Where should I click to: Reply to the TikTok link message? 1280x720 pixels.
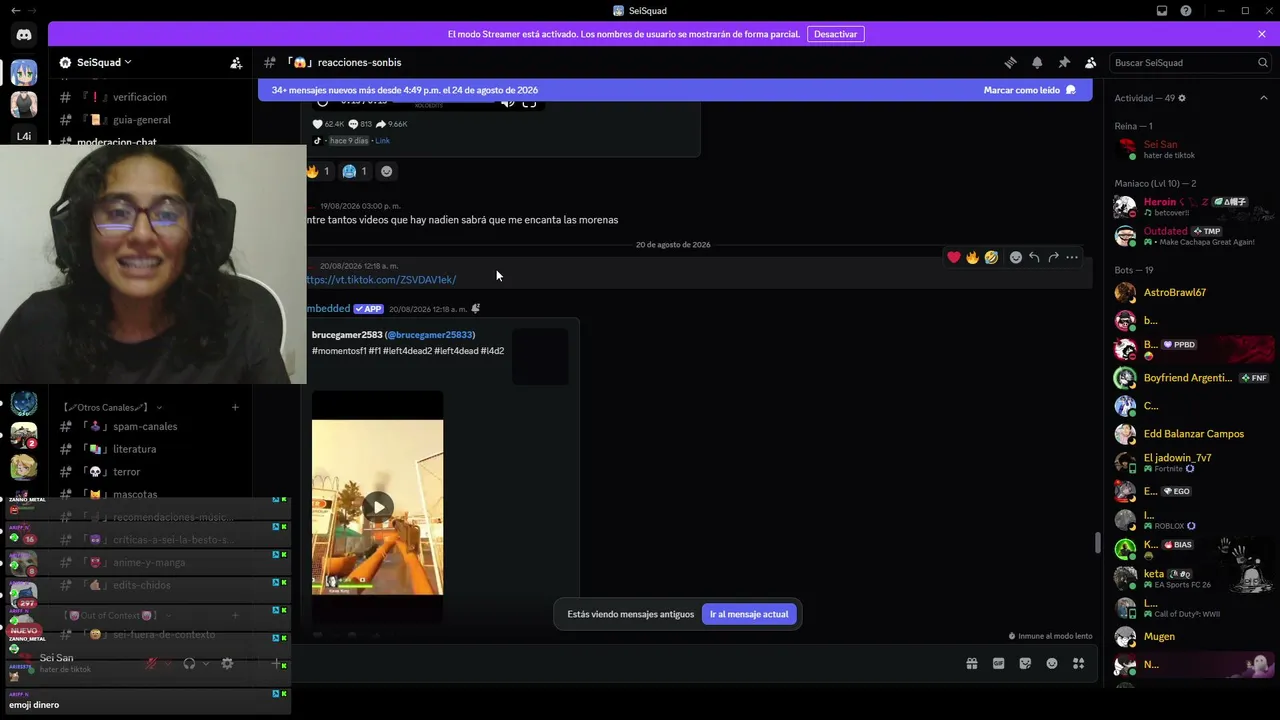tap(1034, 257)
